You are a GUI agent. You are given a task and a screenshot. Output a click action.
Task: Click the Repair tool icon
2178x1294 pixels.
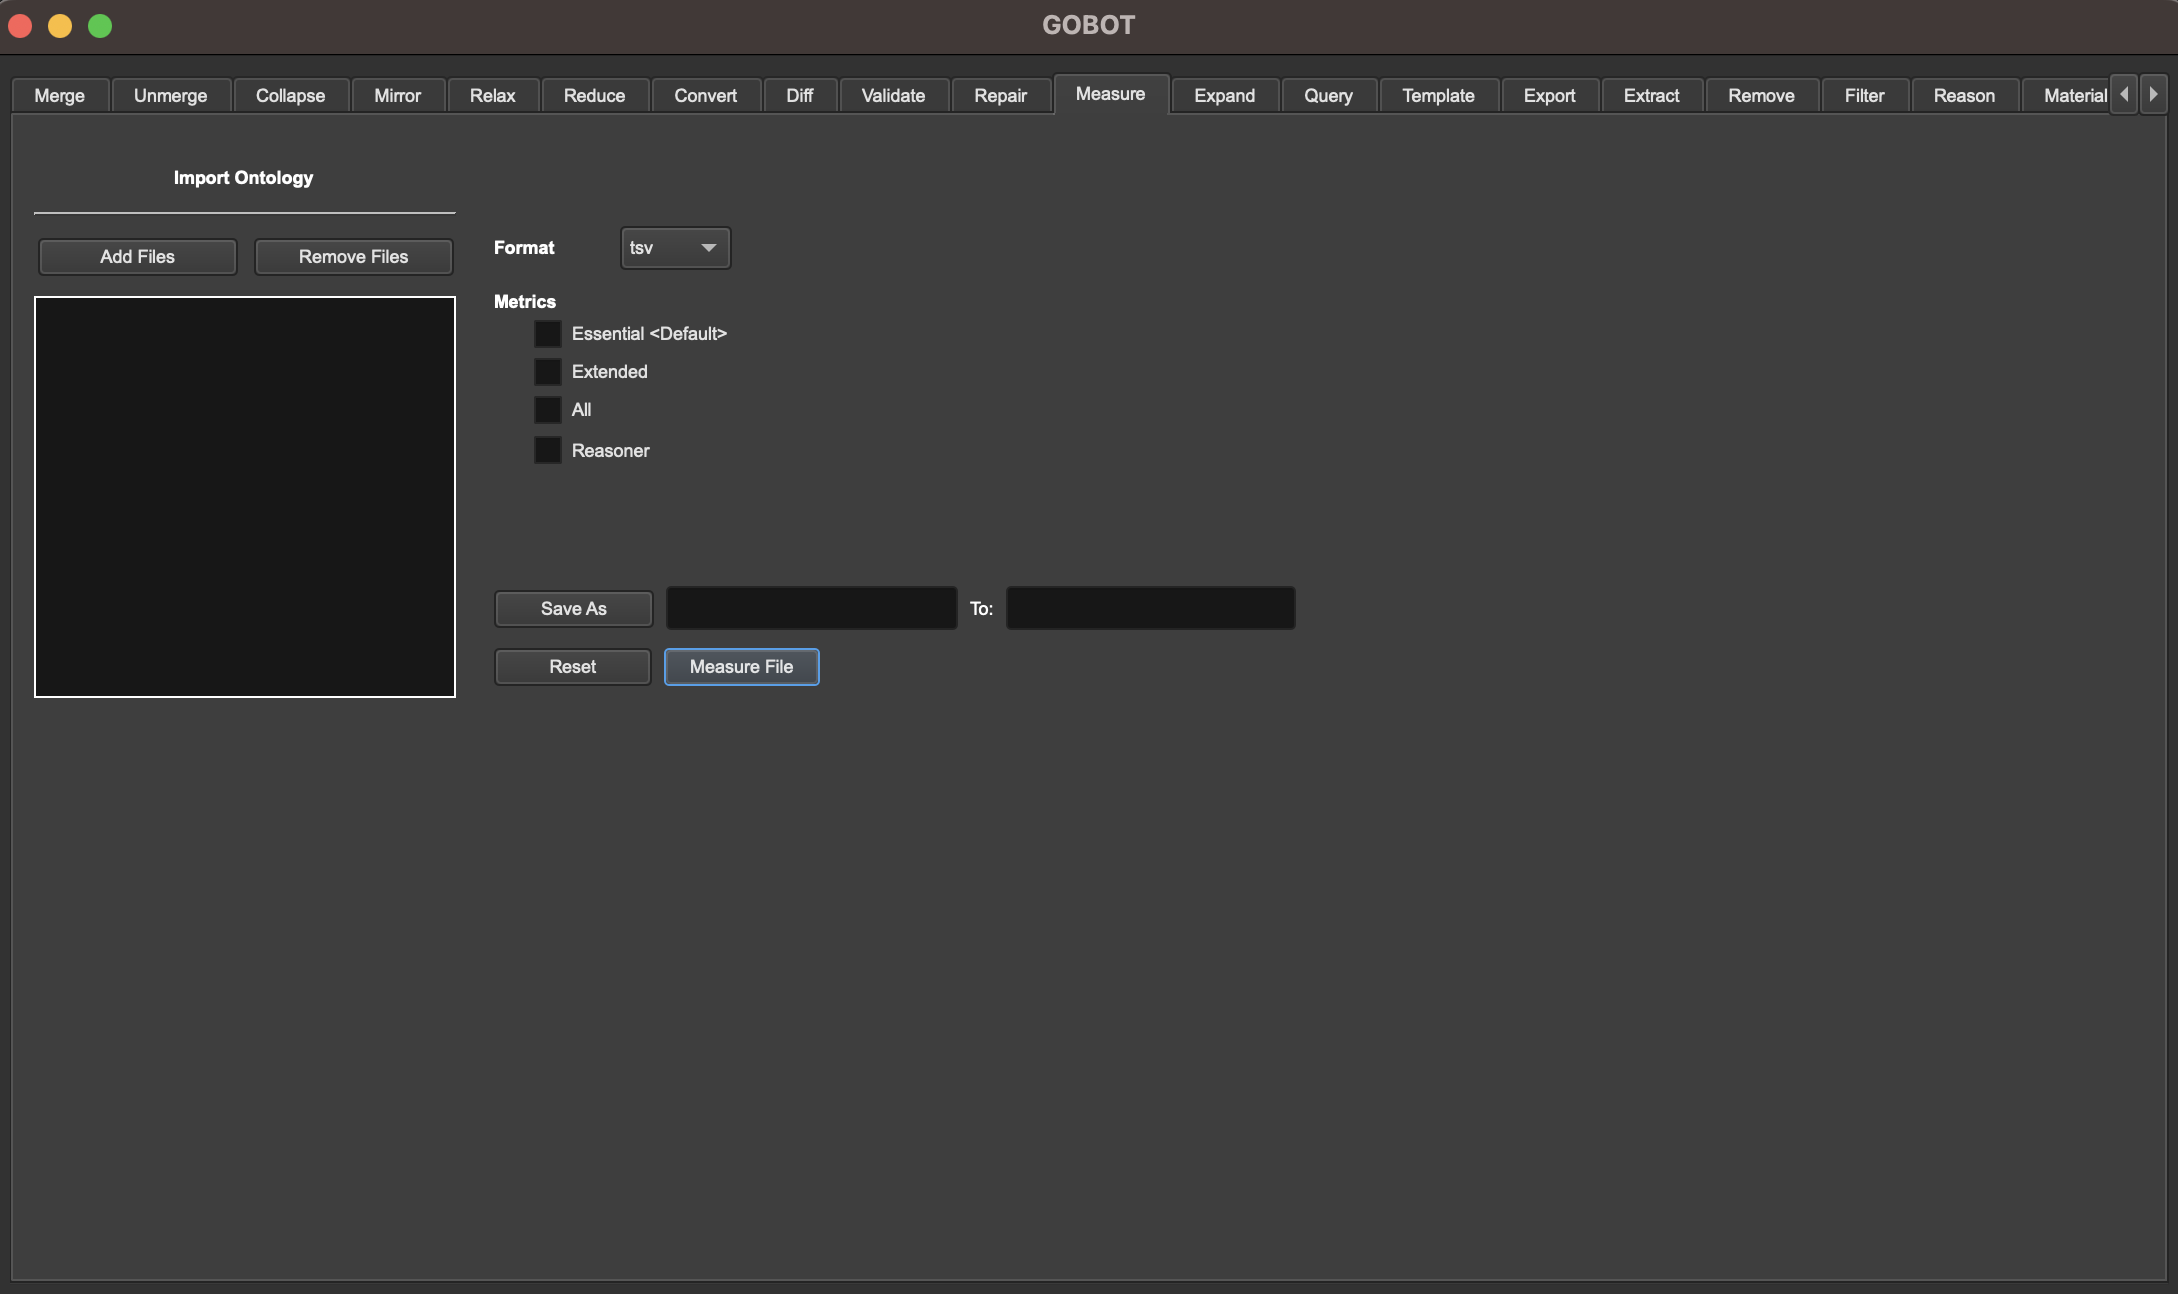click(1000, 96)
